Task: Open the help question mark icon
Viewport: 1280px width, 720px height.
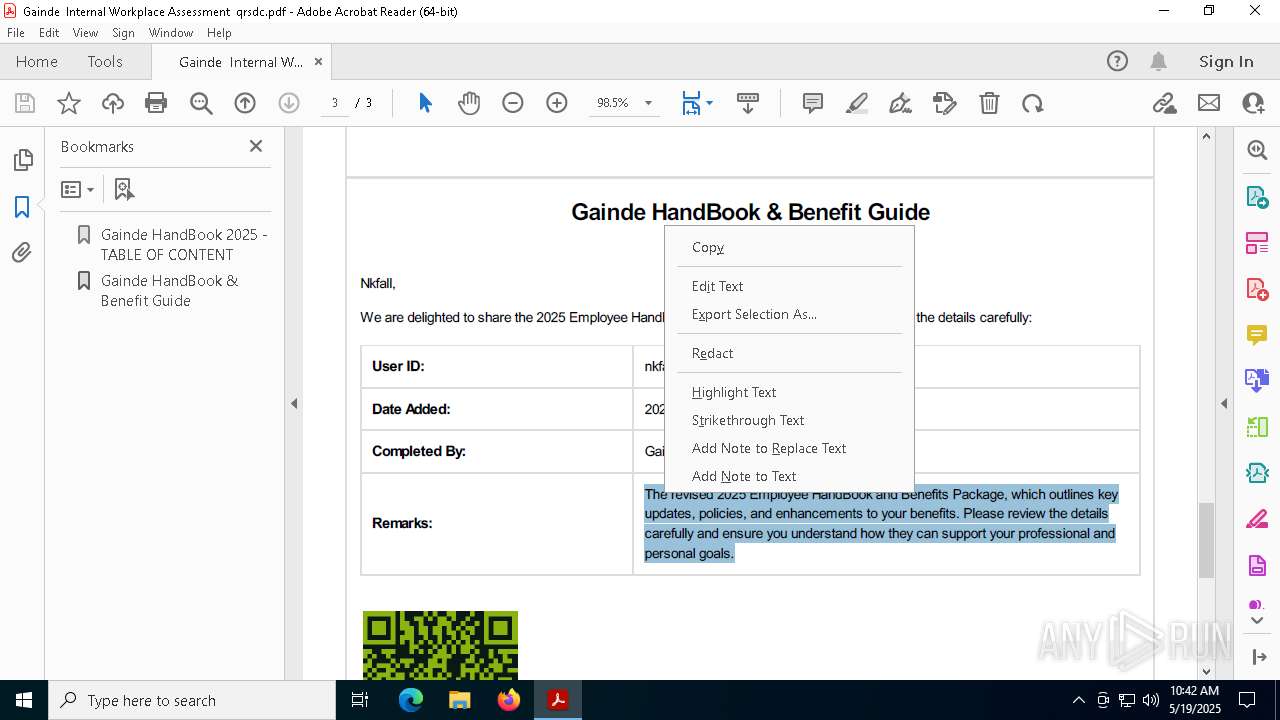Action: pyautogui.click(x=1117, y=61)
